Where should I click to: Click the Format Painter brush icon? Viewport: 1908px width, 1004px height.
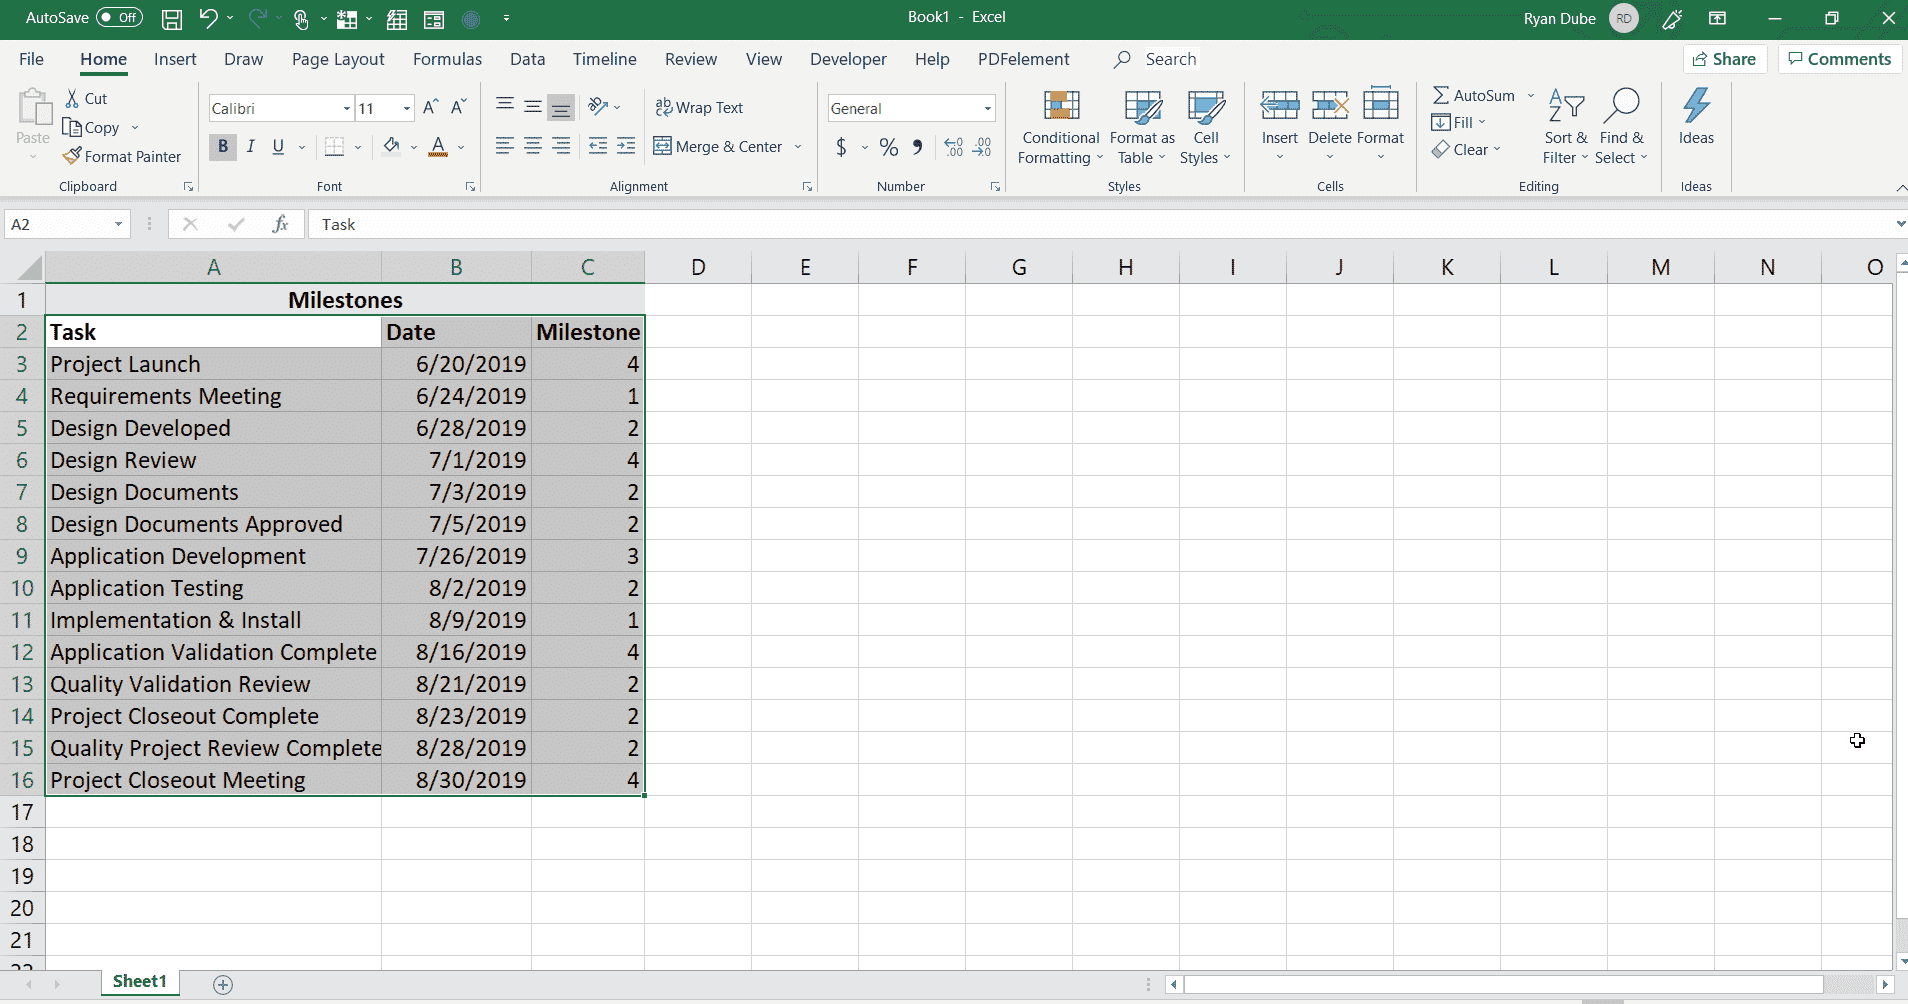coord(72,156)
